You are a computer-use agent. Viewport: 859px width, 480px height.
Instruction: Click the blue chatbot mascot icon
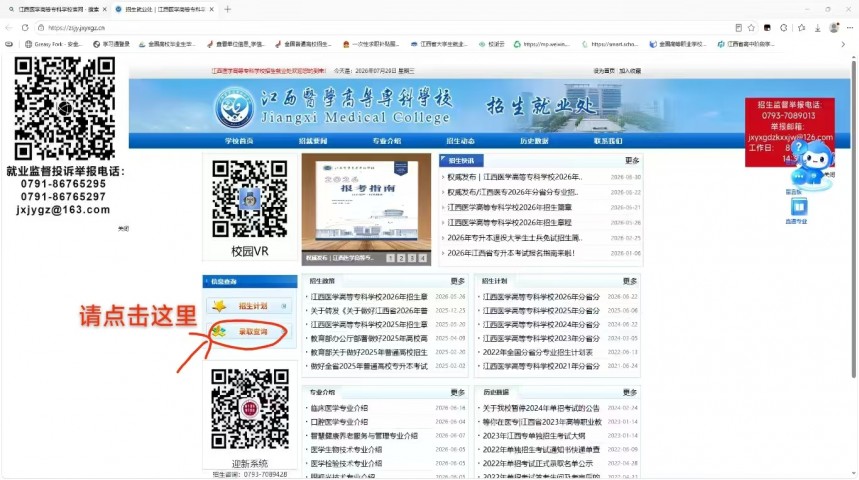[812, 163]
